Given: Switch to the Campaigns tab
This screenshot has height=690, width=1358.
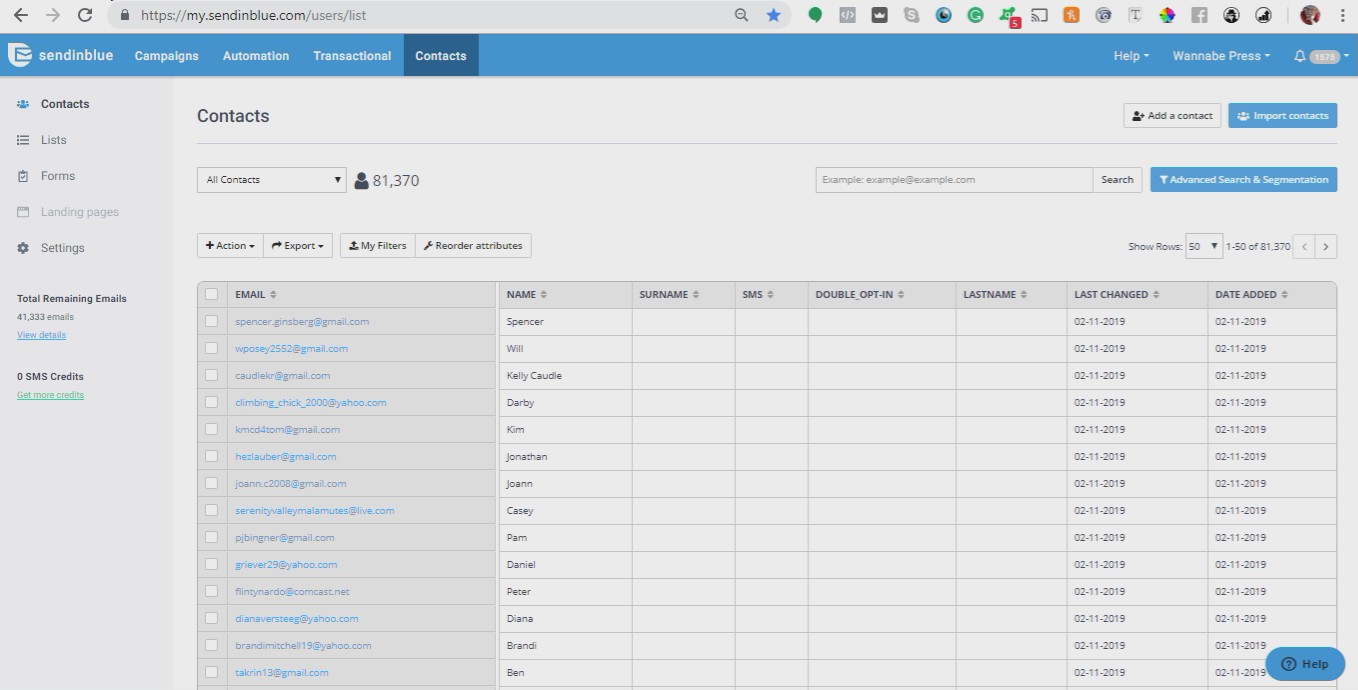Looking at the screenshot, I should pyautogui.click(x=166, y=55).
